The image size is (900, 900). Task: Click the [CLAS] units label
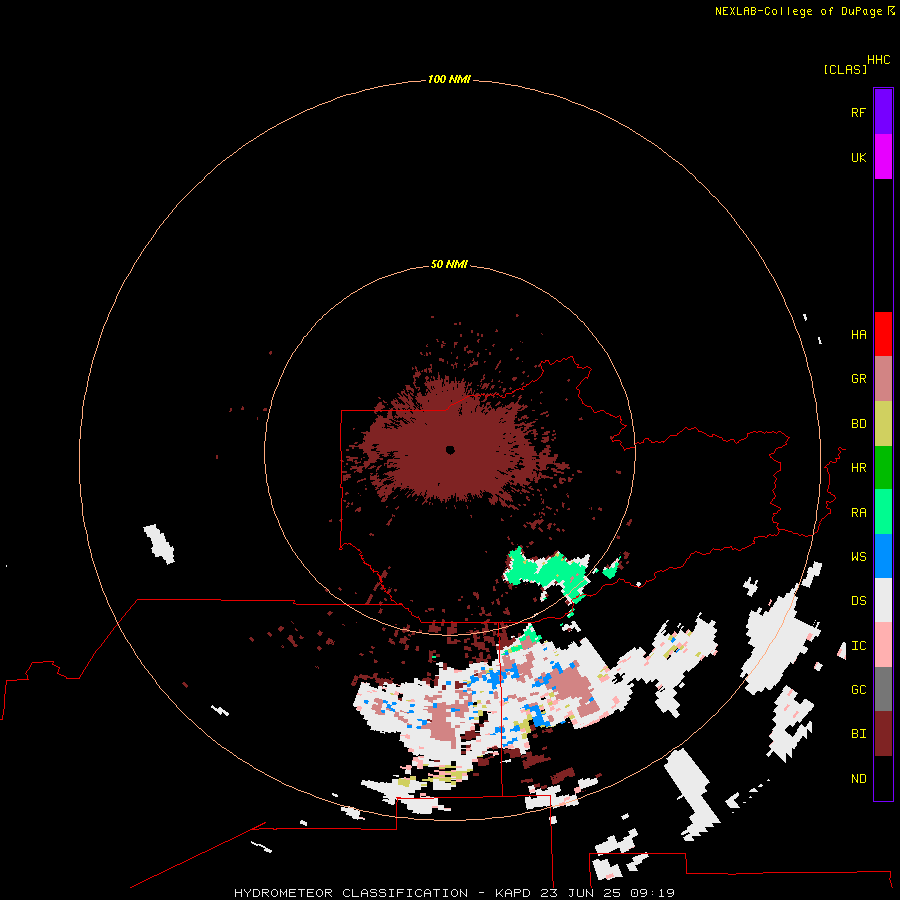(x=845, y=69)
